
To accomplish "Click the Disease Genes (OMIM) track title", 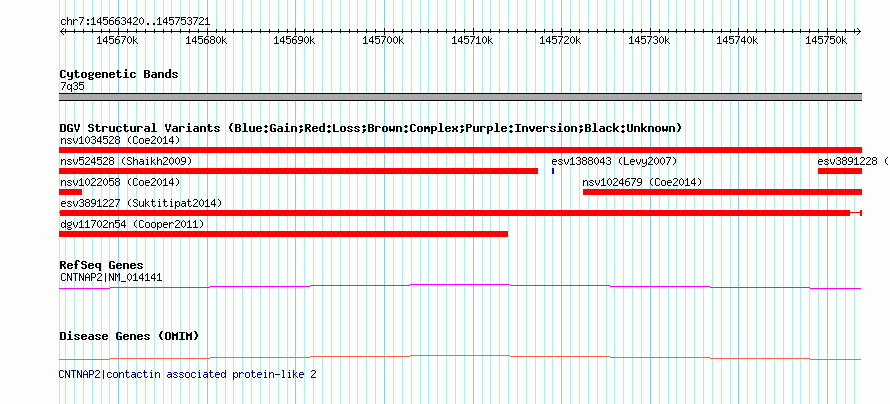I will coord(129,336).
